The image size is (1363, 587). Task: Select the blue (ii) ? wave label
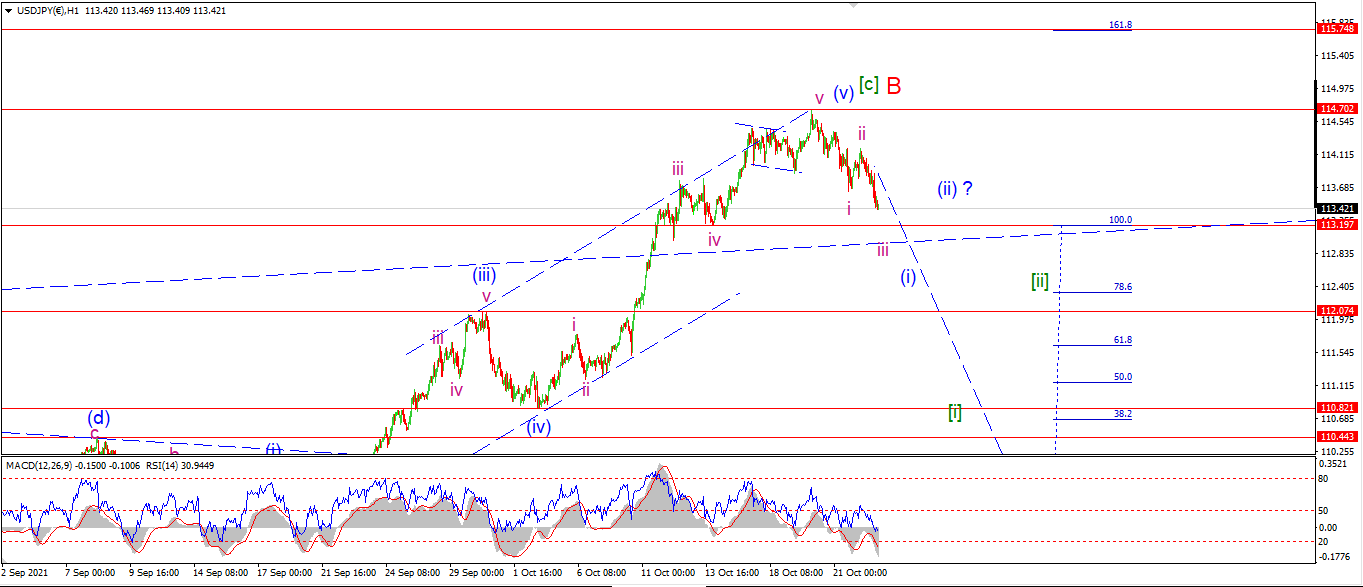coord(955,188)
